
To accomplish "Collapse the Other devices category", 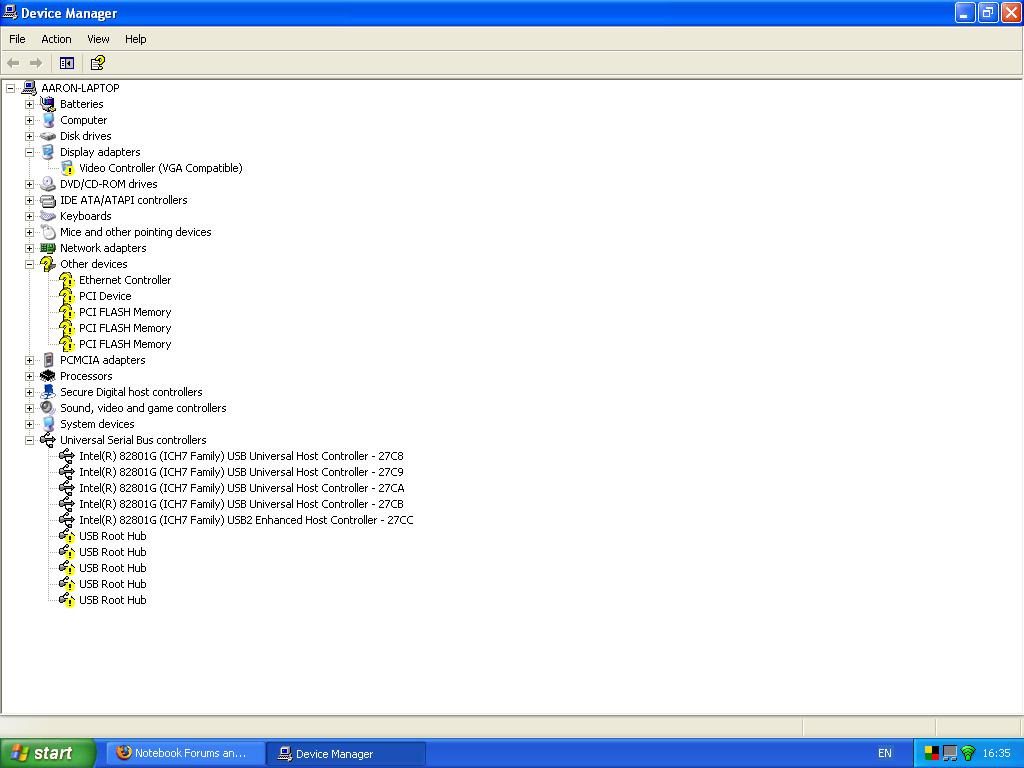I will tap(29, 264).
